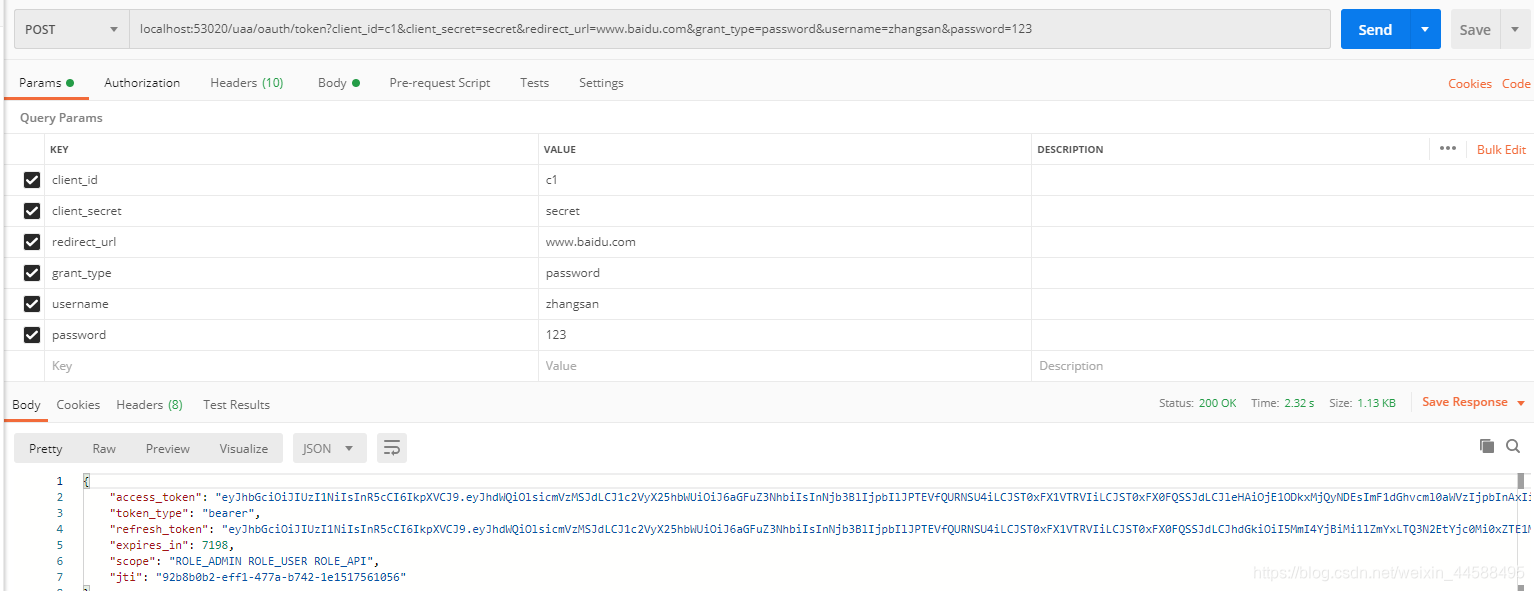The width and height of the screenshot is (1534, 591).
Task: Click the response size 1.13 KB
Action: click(1376, 403)
